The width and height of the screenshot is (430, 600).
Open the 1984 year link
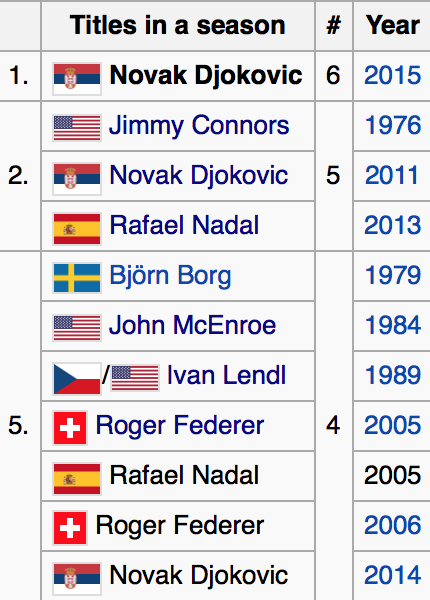[393, 325]
